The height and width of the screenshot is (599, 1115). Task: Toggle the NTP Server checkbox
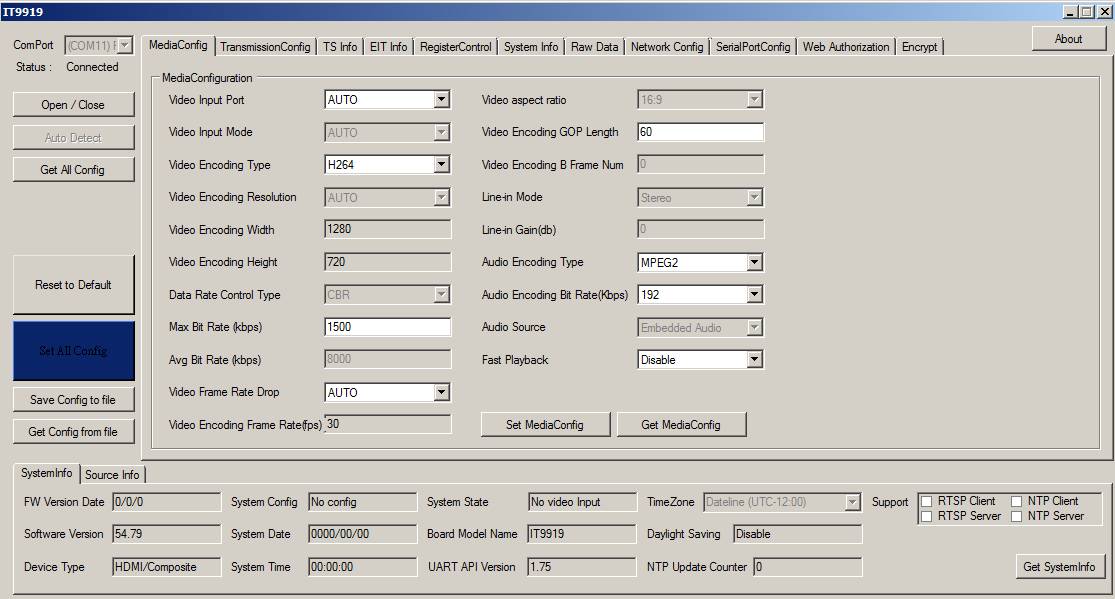pos(1017,516)
